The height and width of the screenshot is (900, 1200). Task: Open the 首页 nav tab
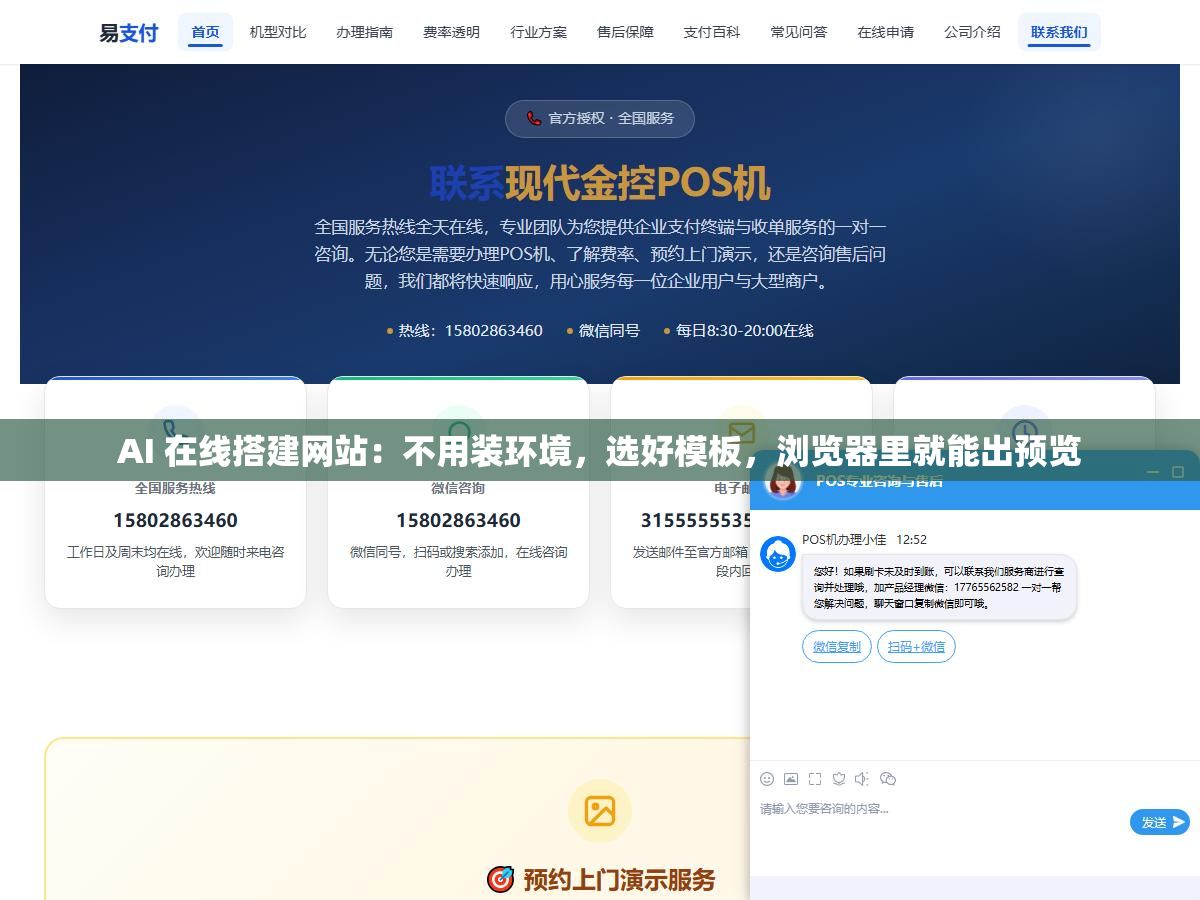pos(206,32)
